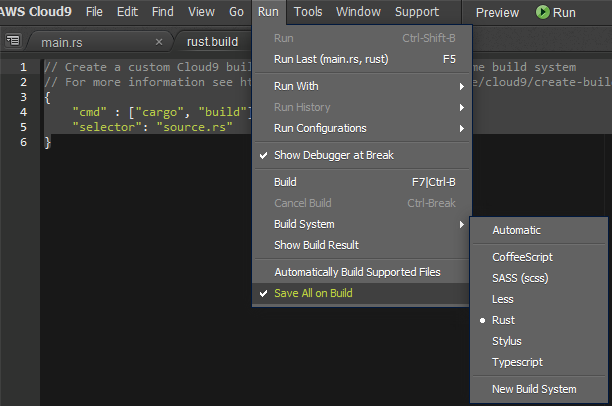
Task: Close the main.rs tab
Action: click(x=159, y=42)
